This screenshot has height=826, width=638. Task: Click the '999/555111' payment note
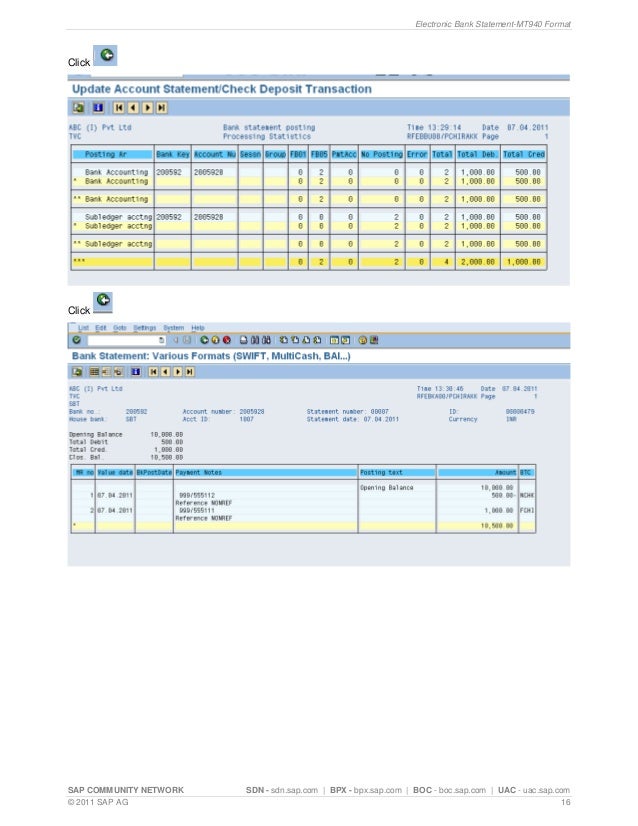pos(197,510)
